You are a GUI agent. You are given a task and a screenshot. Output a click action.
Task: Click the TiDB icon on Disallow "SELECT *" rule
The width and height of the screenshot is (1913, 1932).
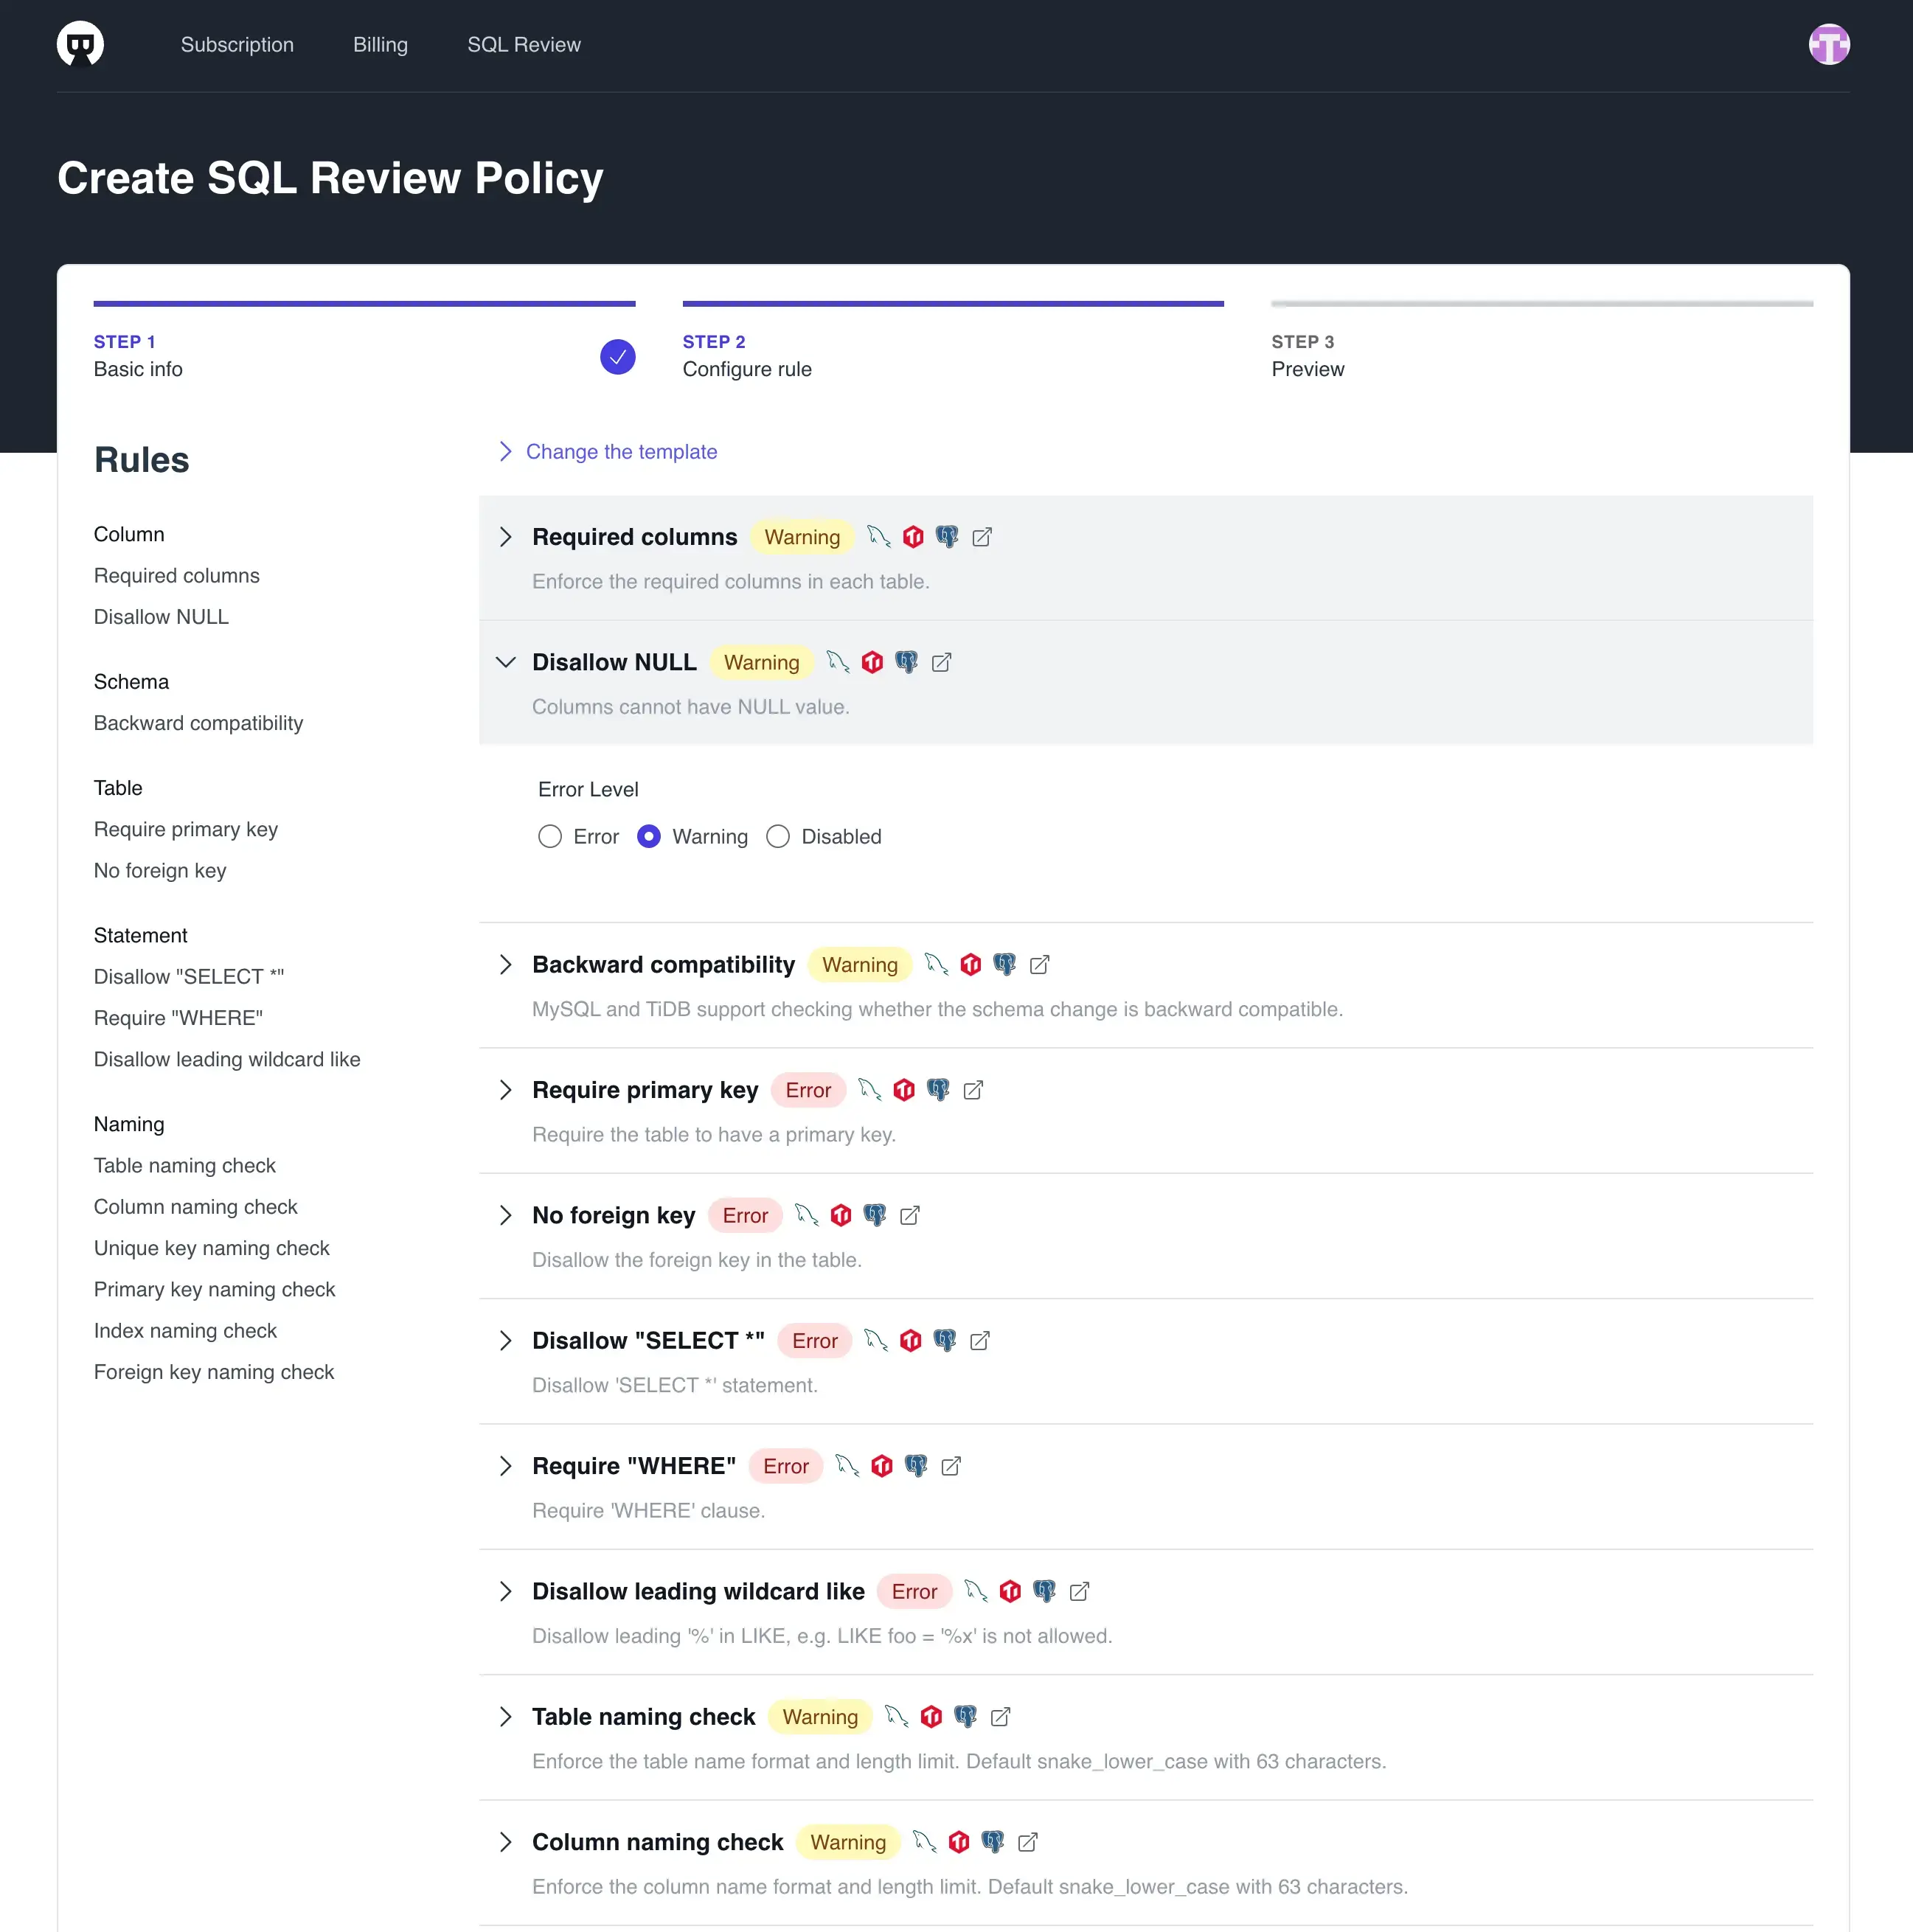[x=910, y=1340]
